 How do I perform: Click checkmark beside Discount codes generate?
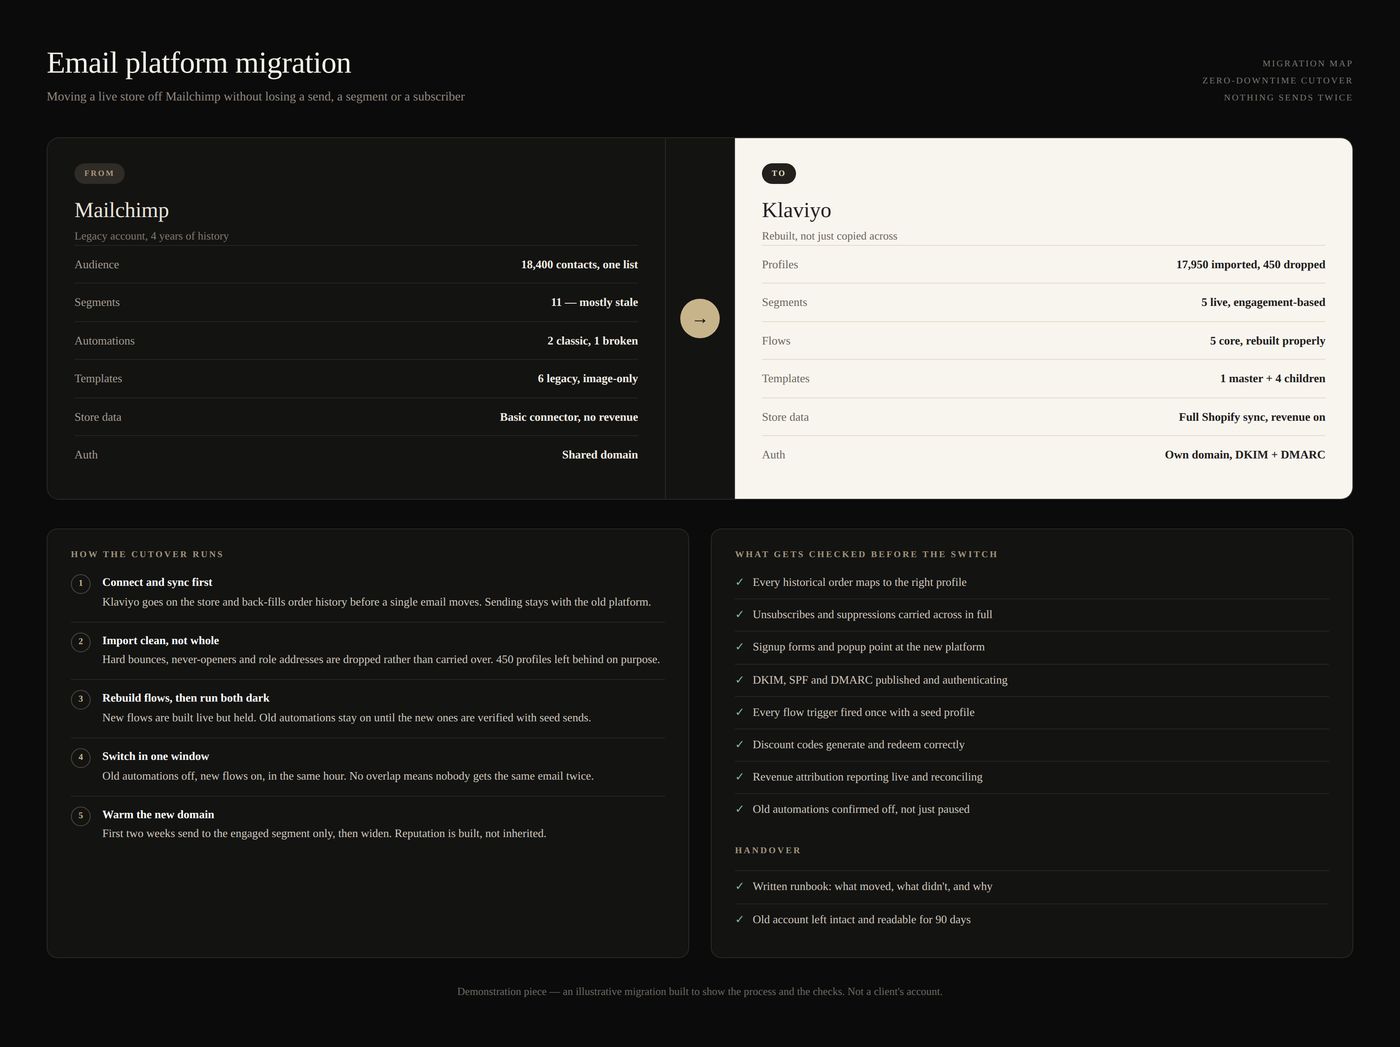click(x=740, y=744)
